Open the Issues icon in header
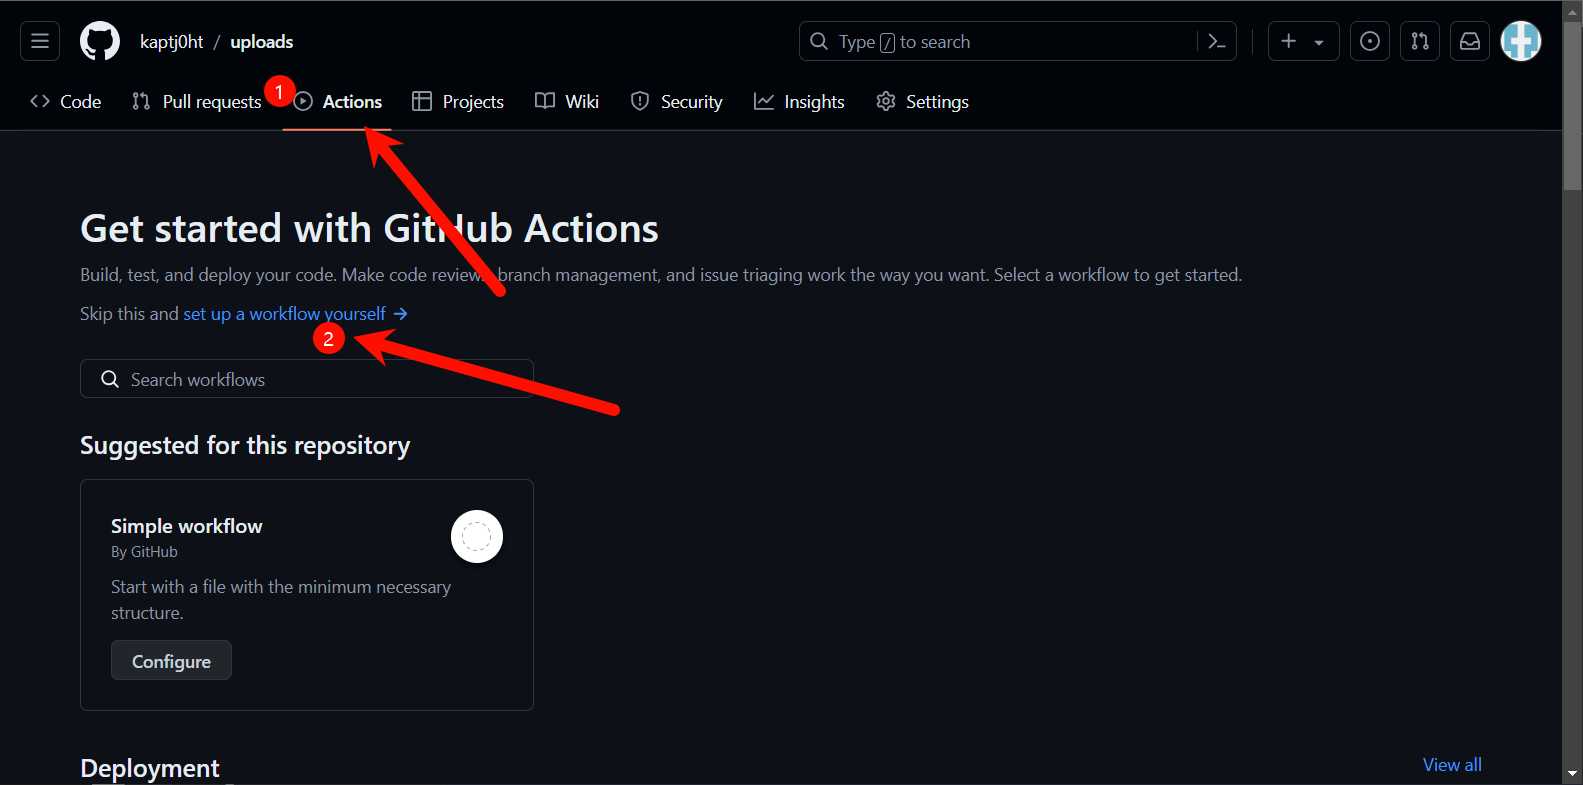This screenshot has width=1583, height=785. point(1370,41)
